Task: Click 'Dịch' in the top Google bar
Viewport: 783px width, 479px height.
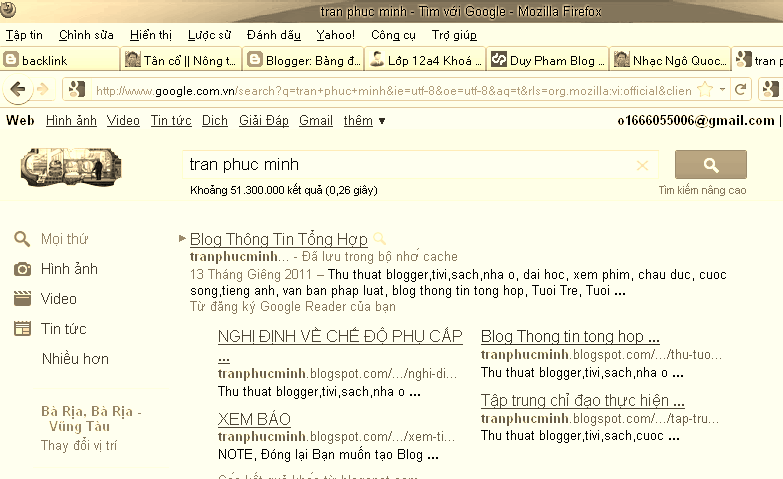Action: [x=215, y=120]
